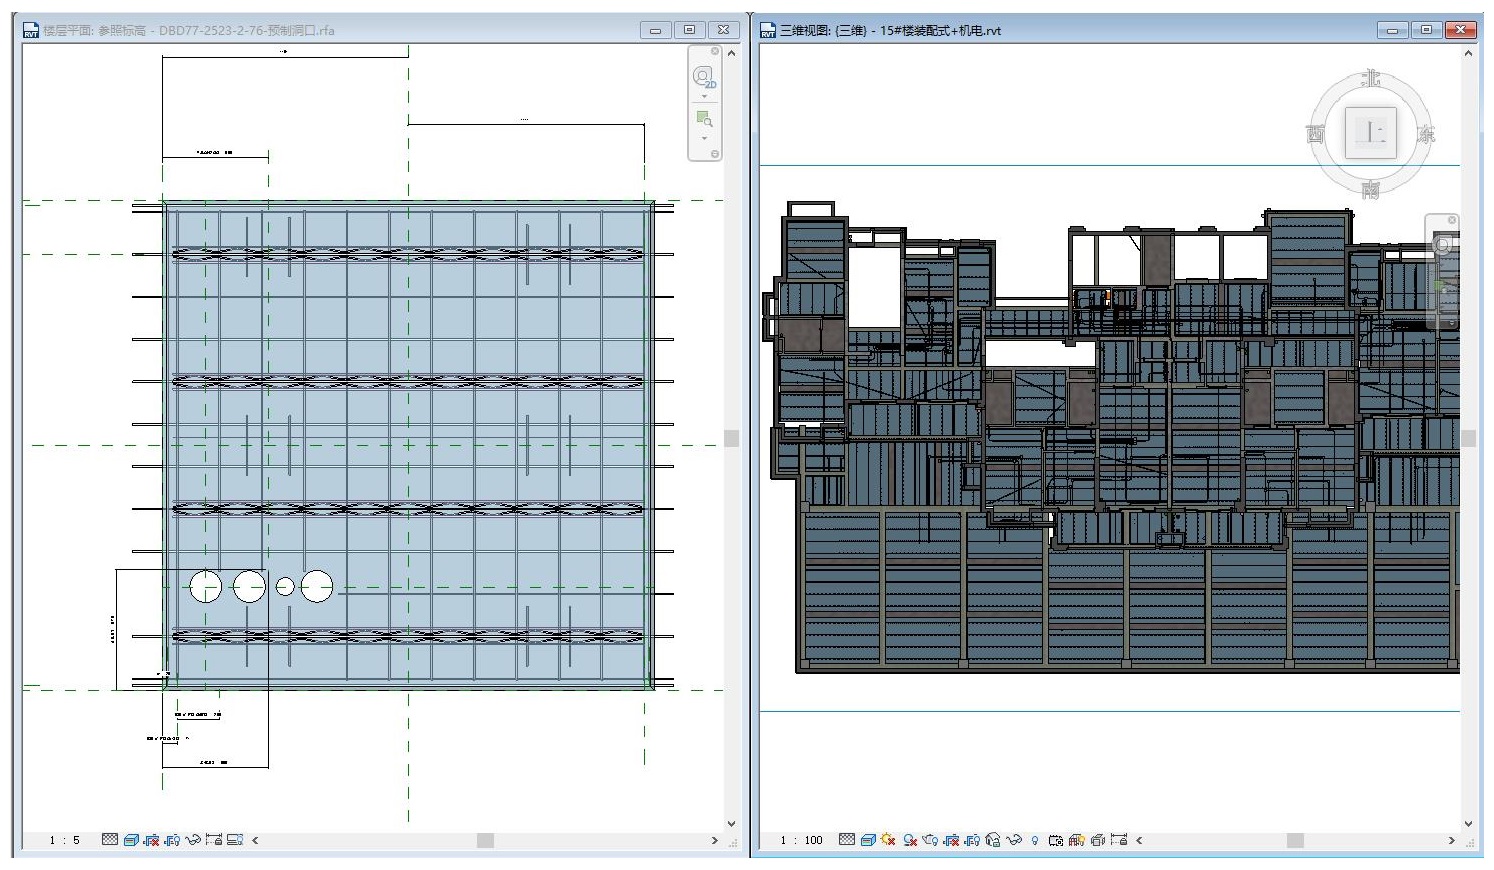Click 3D view scroll up arrow

click(x=1468, y=52)
